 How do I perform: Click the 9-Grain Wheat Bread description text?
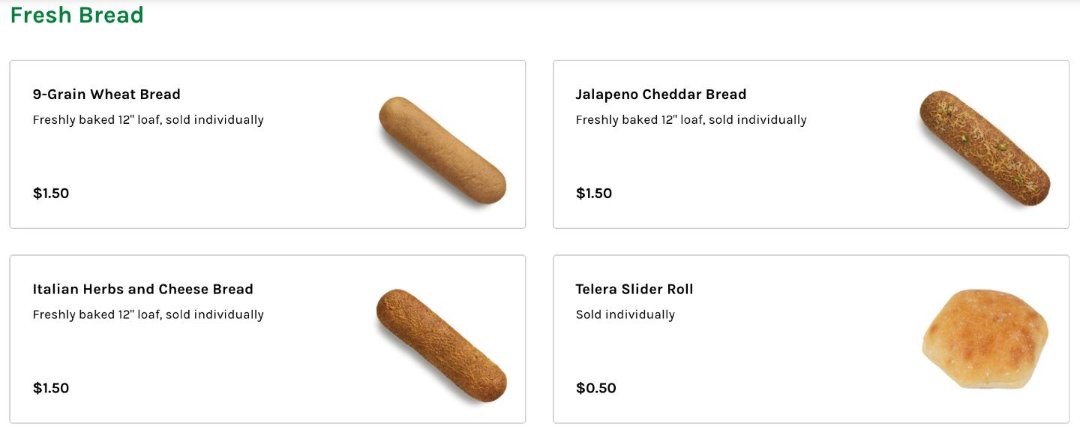point(148,120)
